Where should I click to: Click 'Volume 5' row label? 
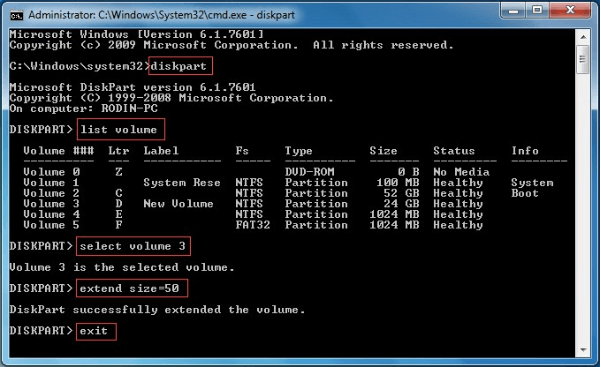[x=51, y=225]
